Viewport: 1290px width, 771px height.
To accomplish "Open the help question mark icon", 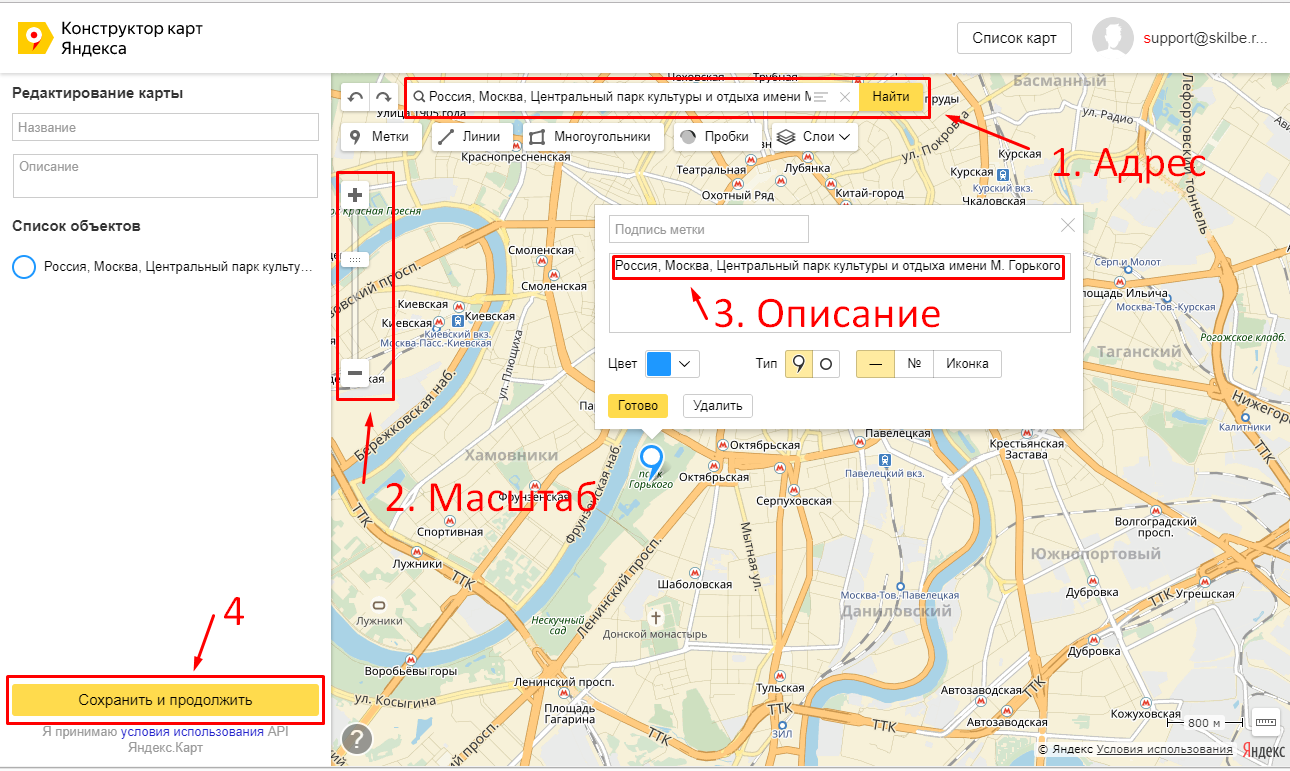I will 357,739.
